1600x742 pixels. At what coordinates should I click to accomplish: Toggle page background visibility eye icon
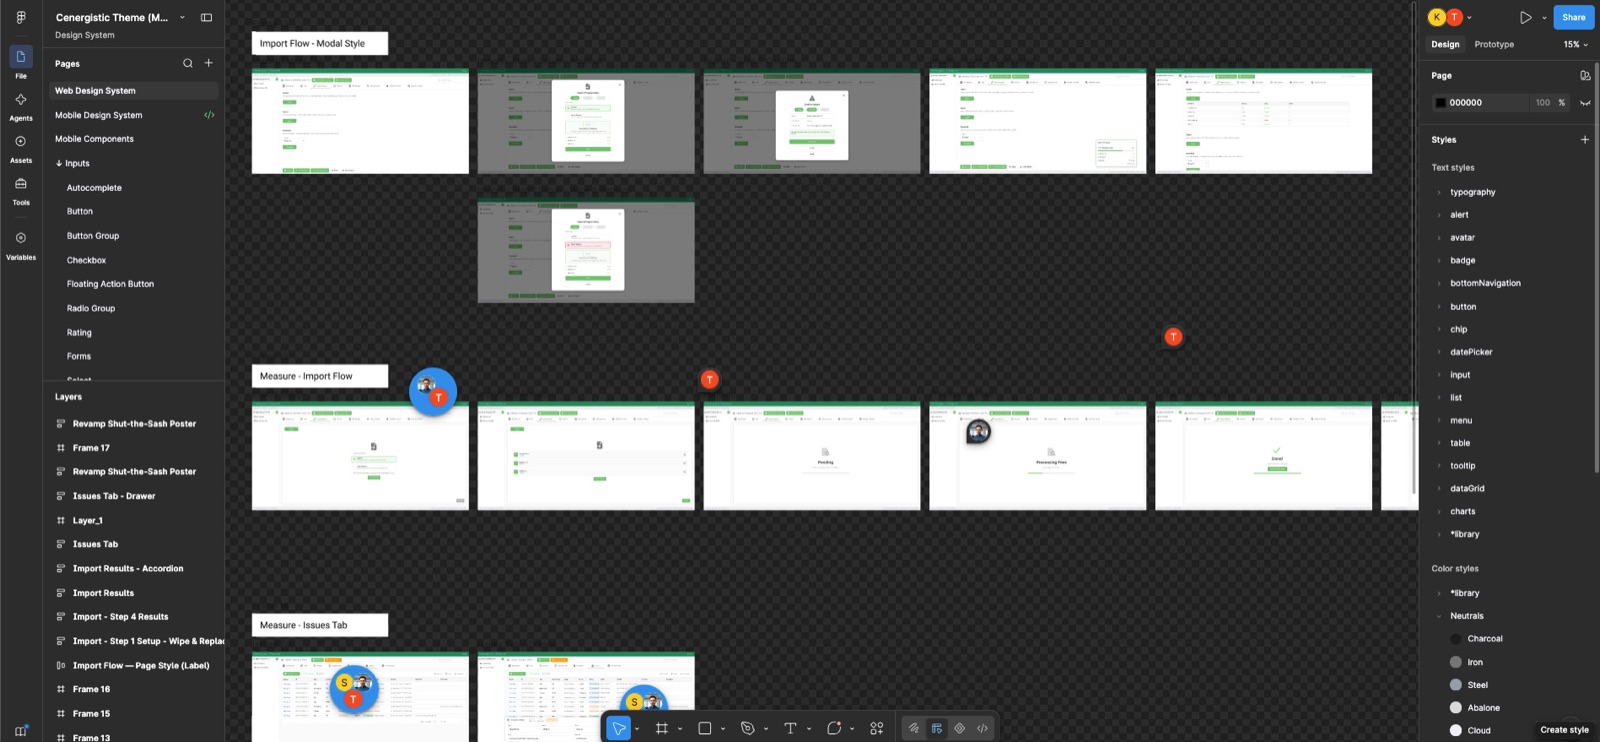click(1585, 103)
